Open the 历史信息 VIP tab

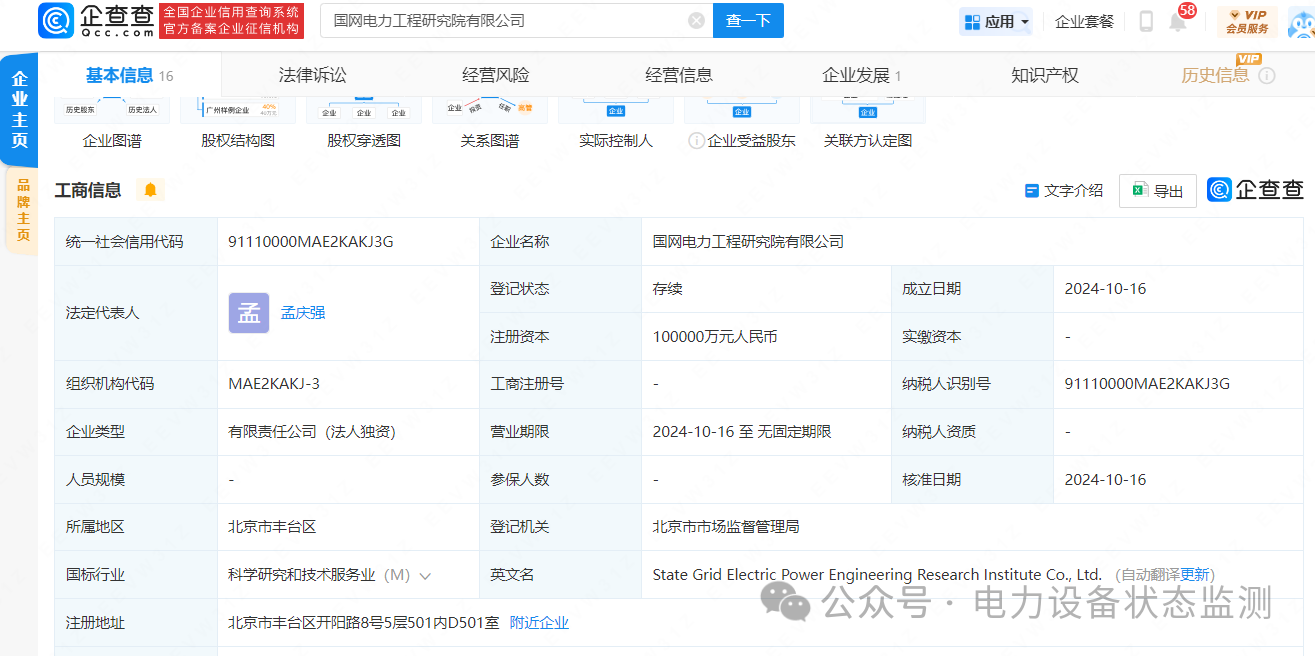[x=1215, y=75]
